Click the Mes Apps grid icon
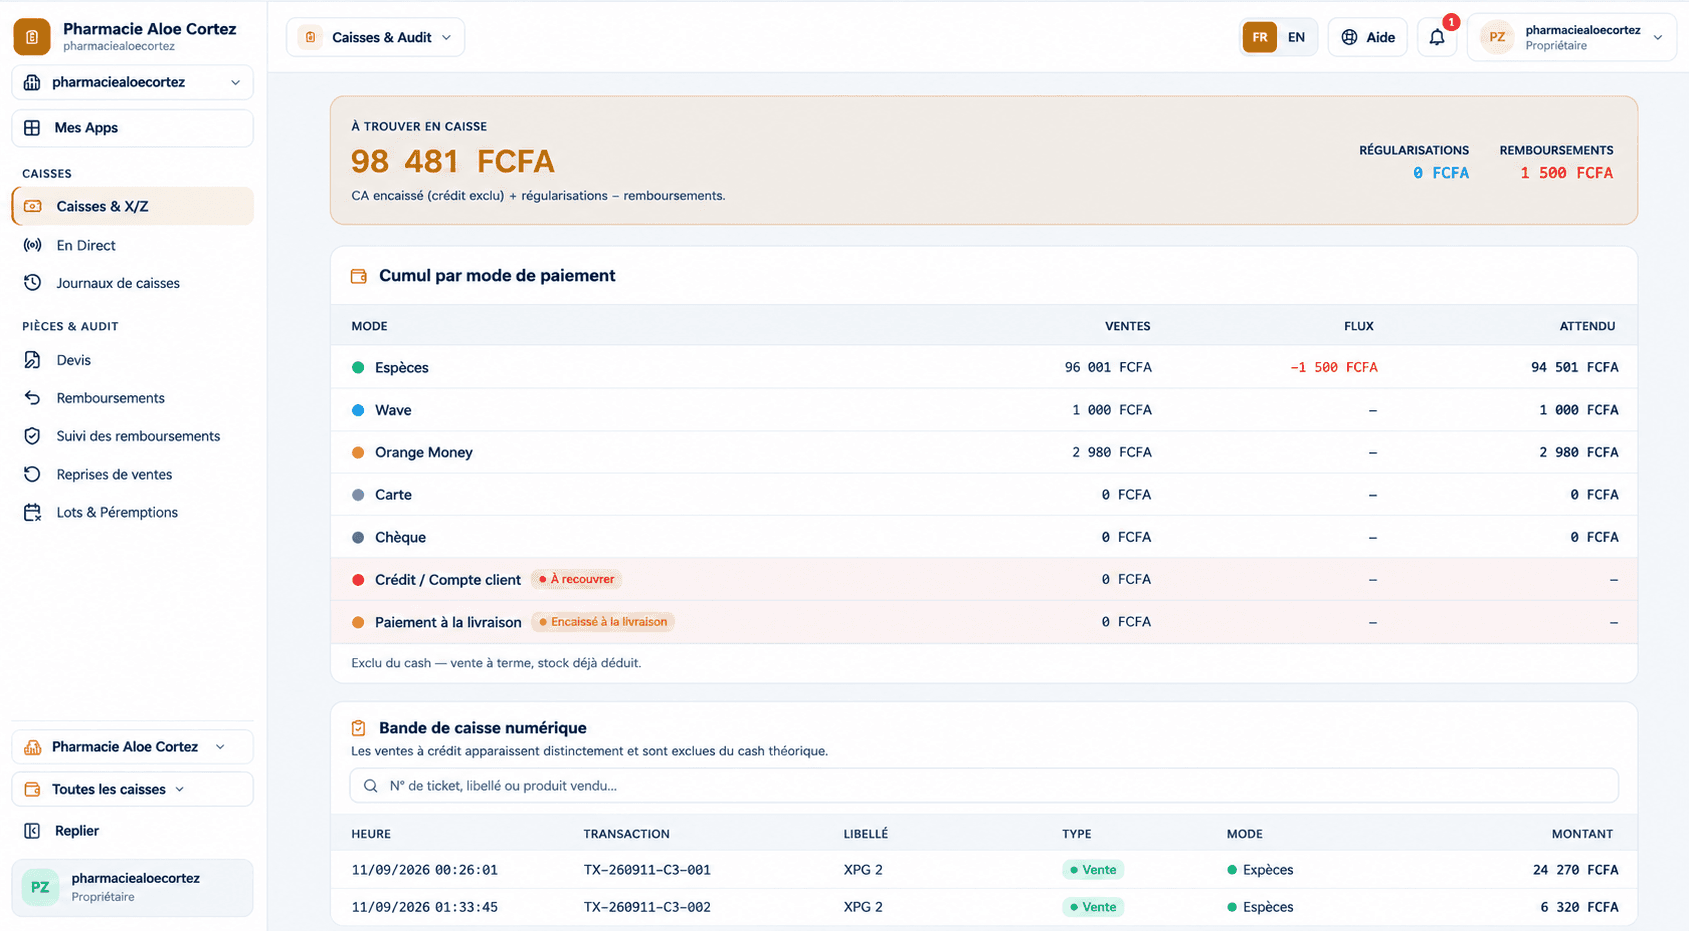1689x931 pixels. [32, 128]
